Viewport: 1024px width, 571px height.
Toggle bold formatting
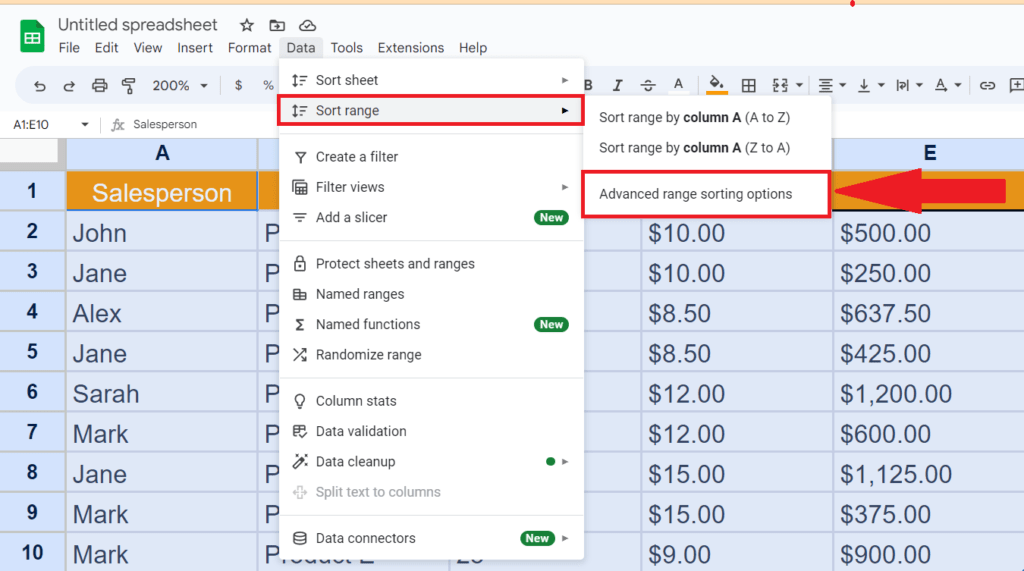point(588,85)
